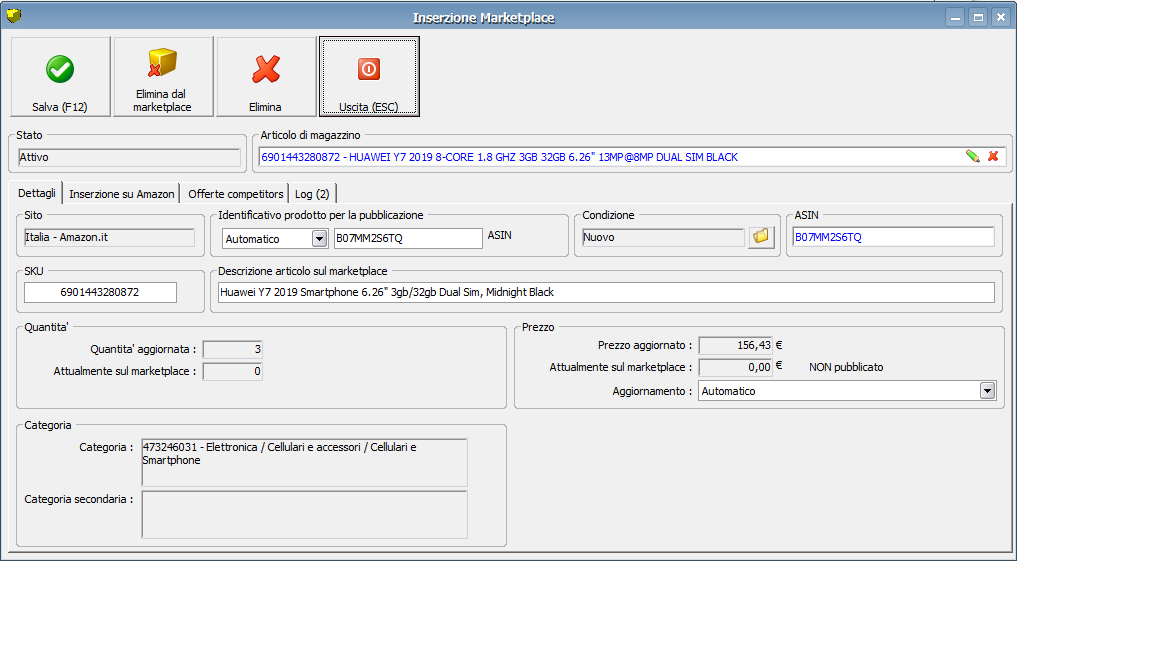The width and height of the screenshot is (1152, 648).
Task: Click the Salva (F12) green checkmark button
Action: coord(60,76)
